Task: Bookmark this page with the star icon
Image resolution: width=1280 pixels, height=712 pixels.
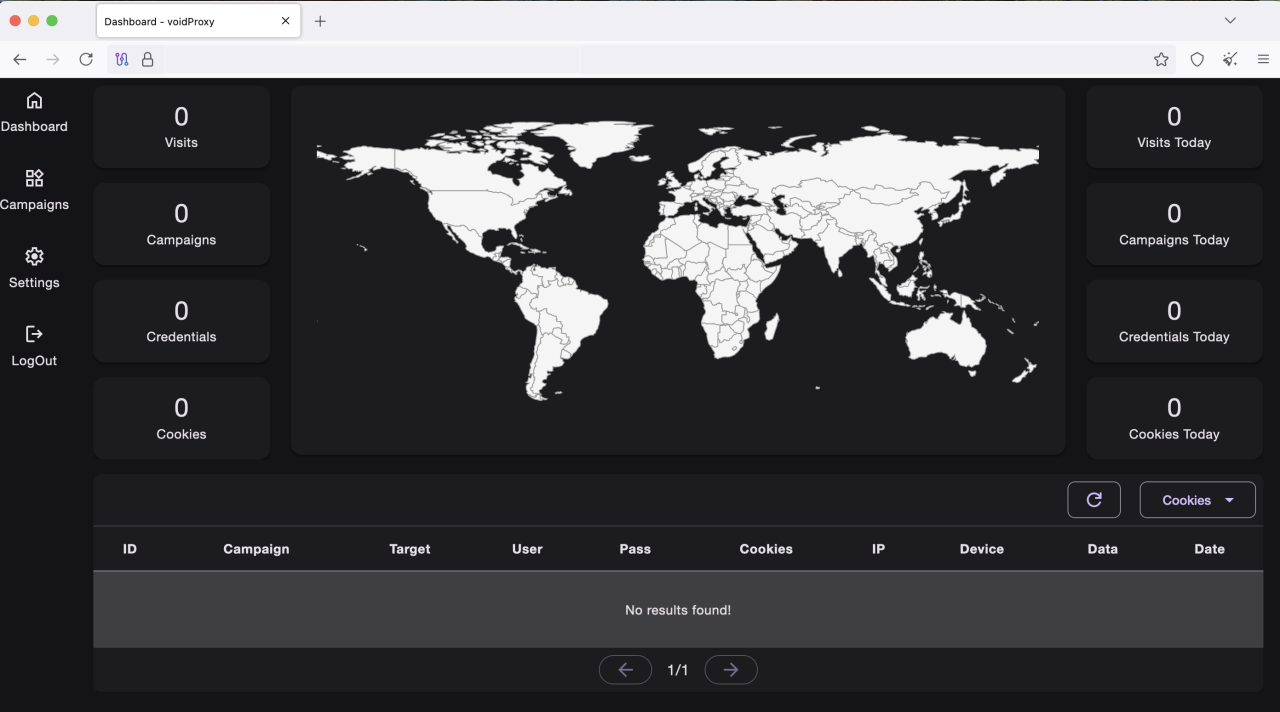Action: (x=1161, y=59)
